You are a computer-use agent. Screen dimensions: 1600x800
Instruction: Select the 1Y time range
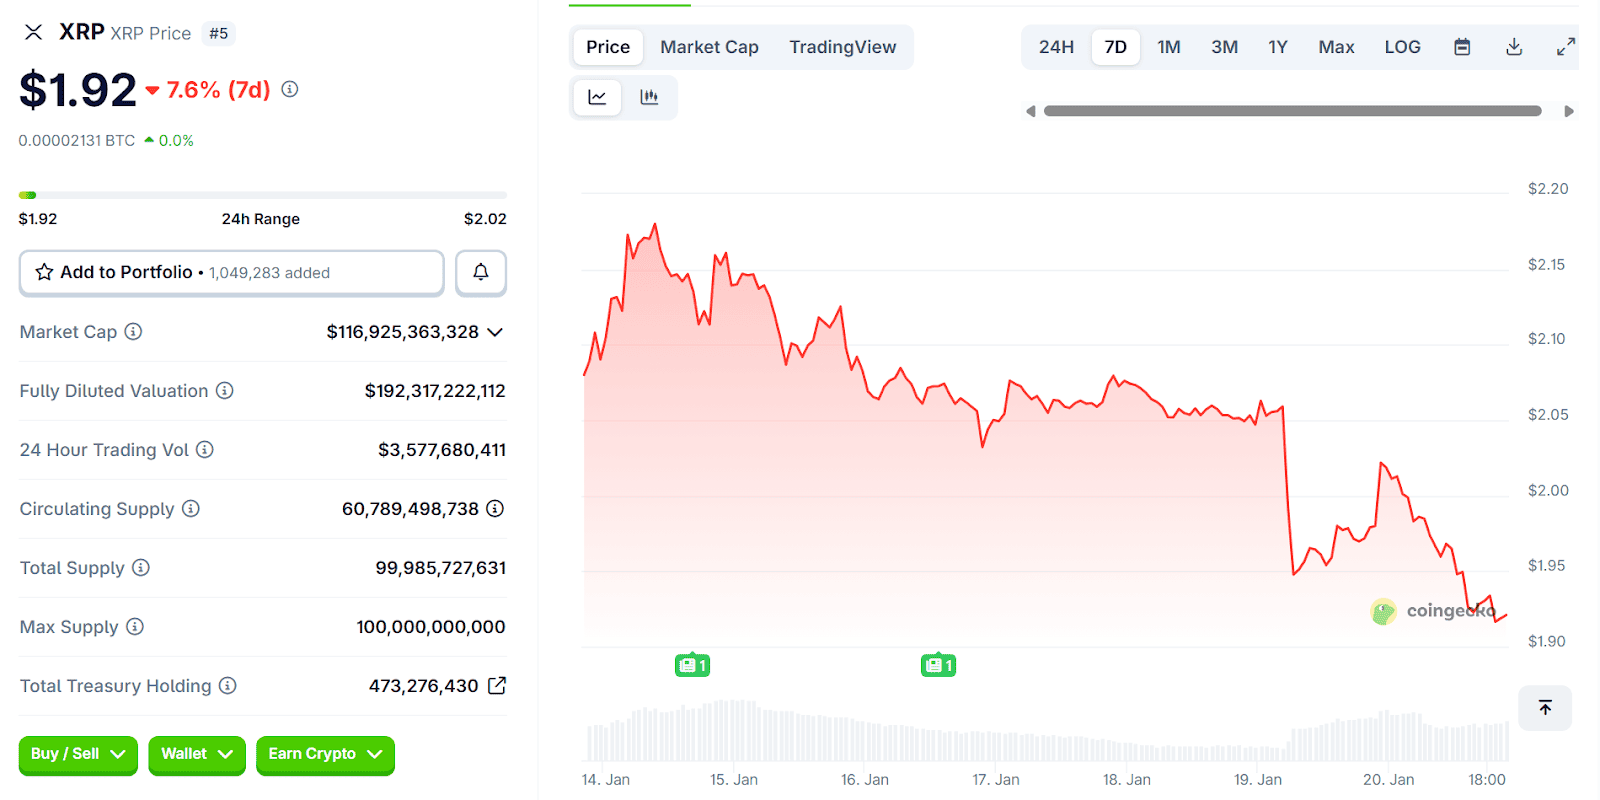[1278, 47]
